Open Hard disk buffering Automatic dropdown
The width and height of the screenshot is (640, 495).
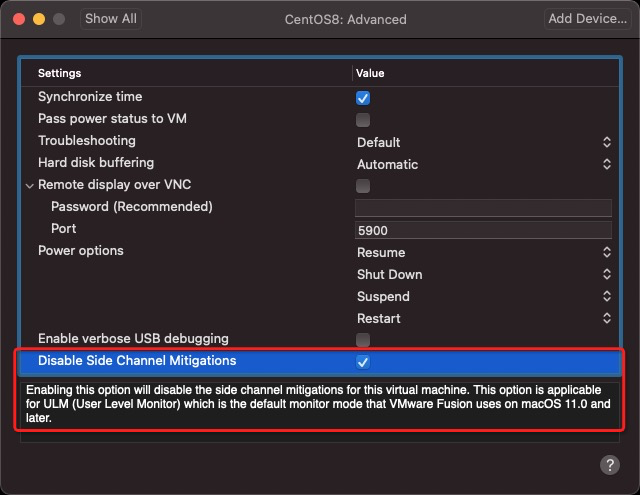coord(483,164)
